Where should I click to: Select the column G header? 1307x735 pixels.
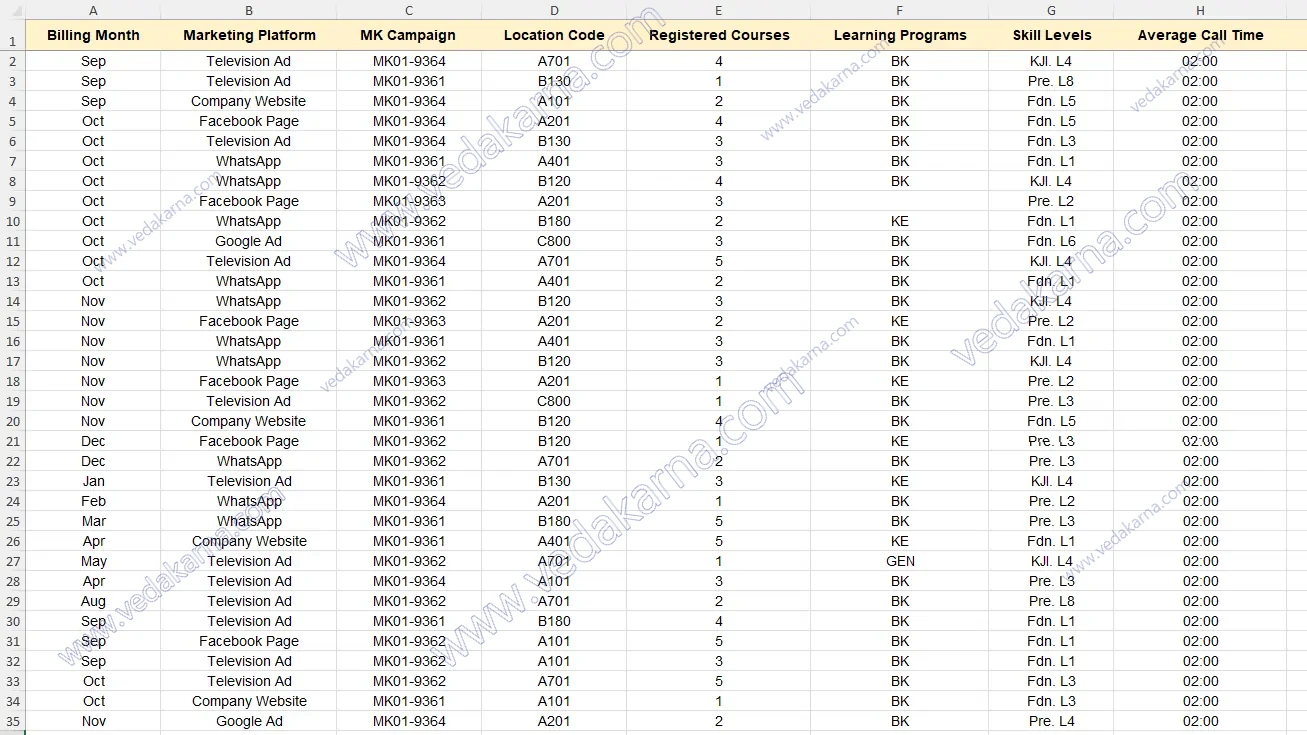pyautogui.click(x=1052, y=10)
